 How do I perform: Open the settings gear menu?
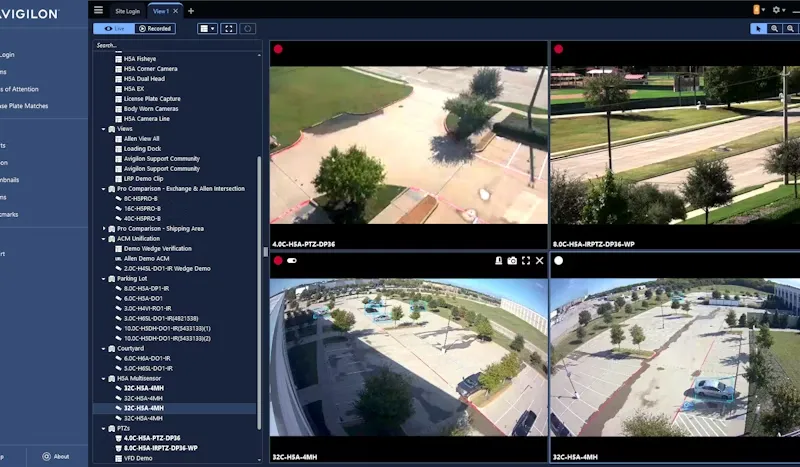776,10
